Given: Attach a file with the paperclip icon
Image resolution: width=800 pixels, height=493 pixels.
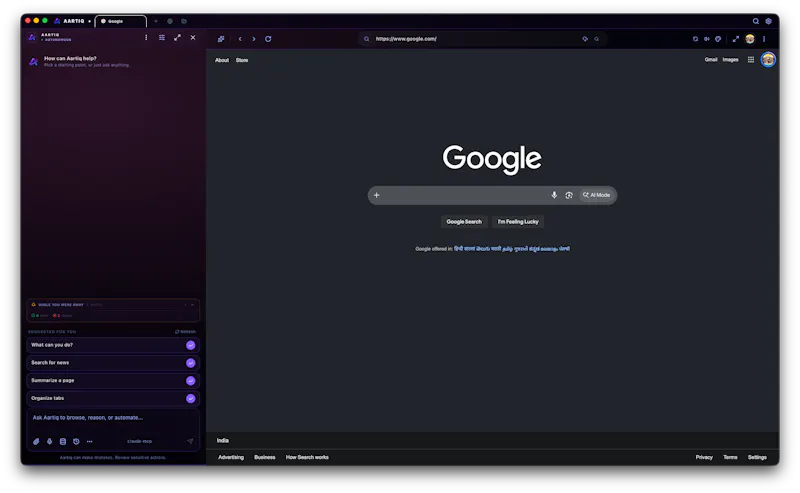Looking at the screenshot, I should click(x=36, y=441).
